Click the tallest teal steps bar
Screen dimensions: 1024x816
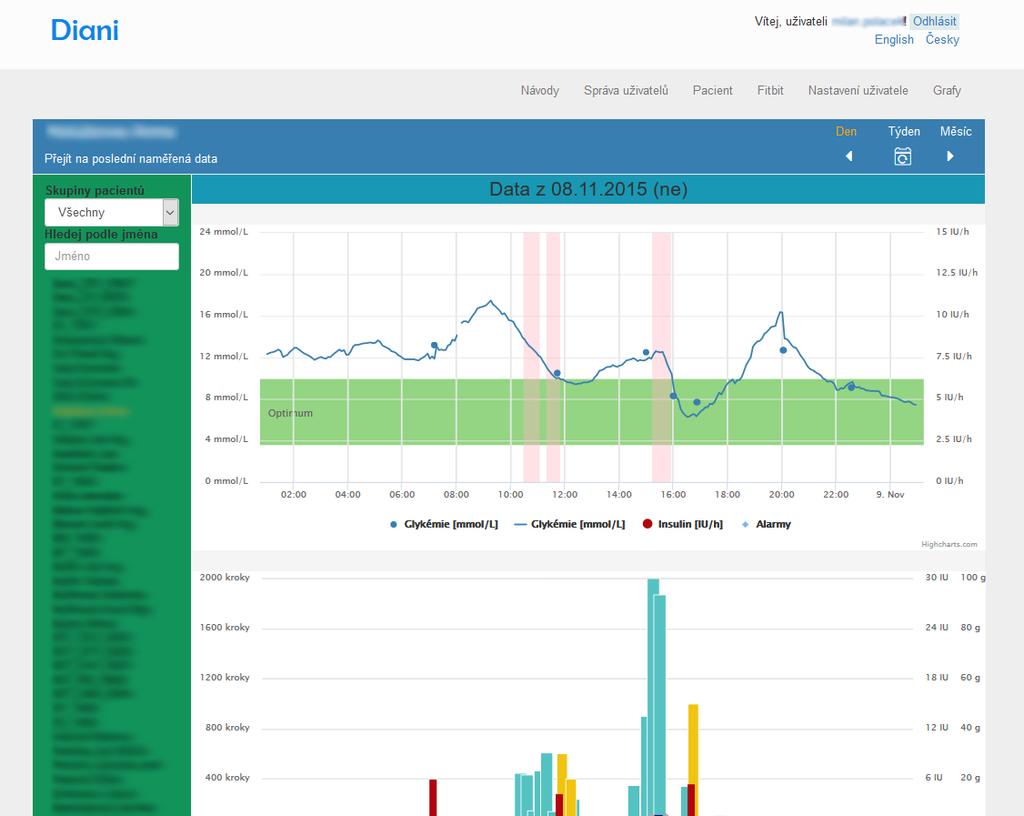pyautogui.click(x=653, y=697)
